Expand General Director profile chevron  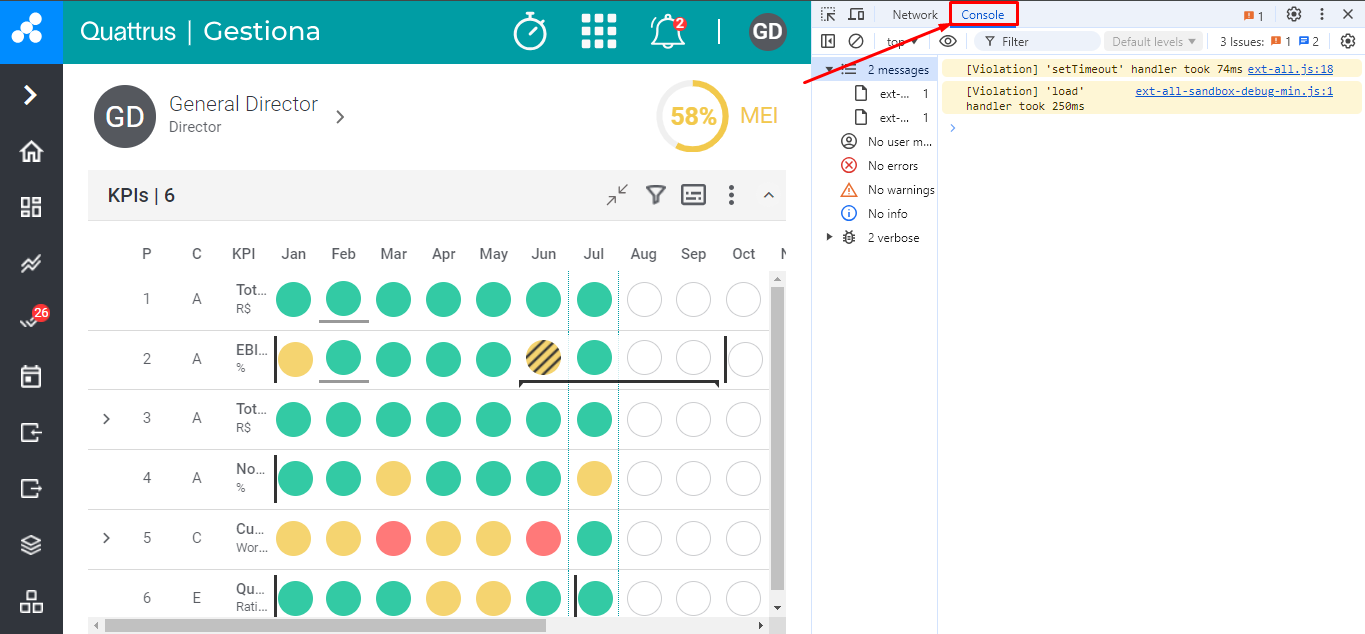pyautogui.click(x=340, y=117)
